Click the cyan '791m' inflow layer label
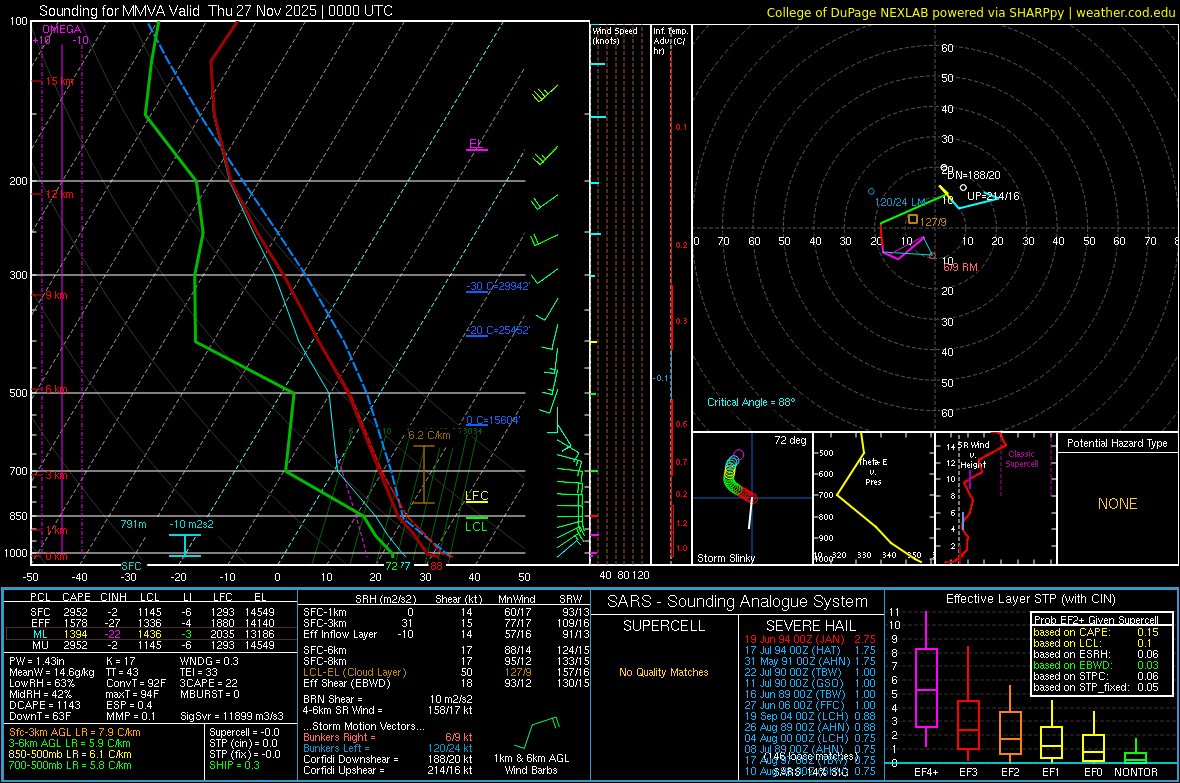The width and height of the screenshot is (1180, 783). point(133,524)
